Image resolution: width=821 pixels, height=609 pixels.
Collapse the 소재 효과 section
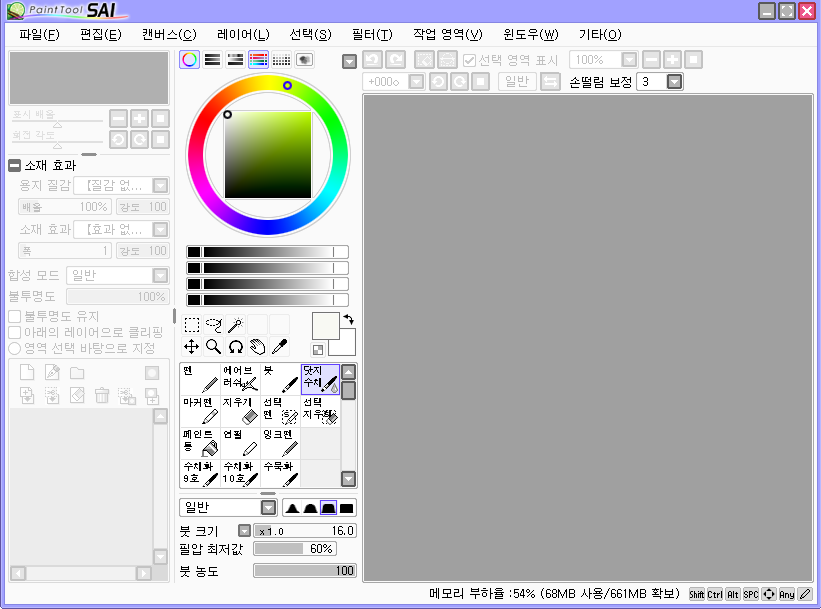pyautogui.click(x=15, y=166)
